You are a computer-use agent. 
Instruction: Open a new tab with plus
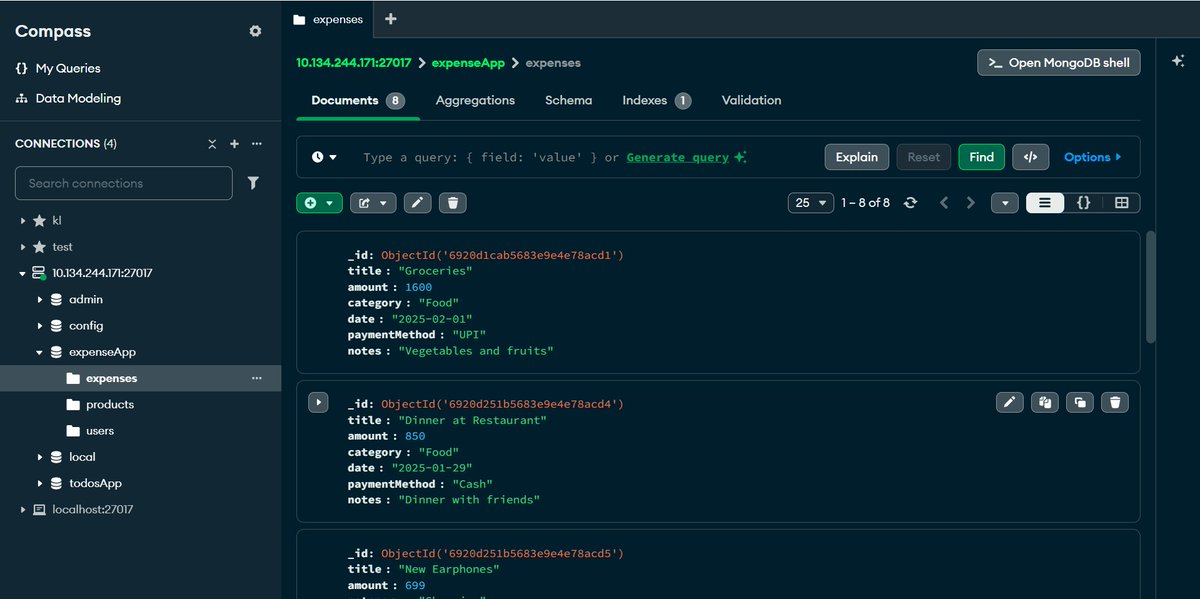(x=390, y=18)
